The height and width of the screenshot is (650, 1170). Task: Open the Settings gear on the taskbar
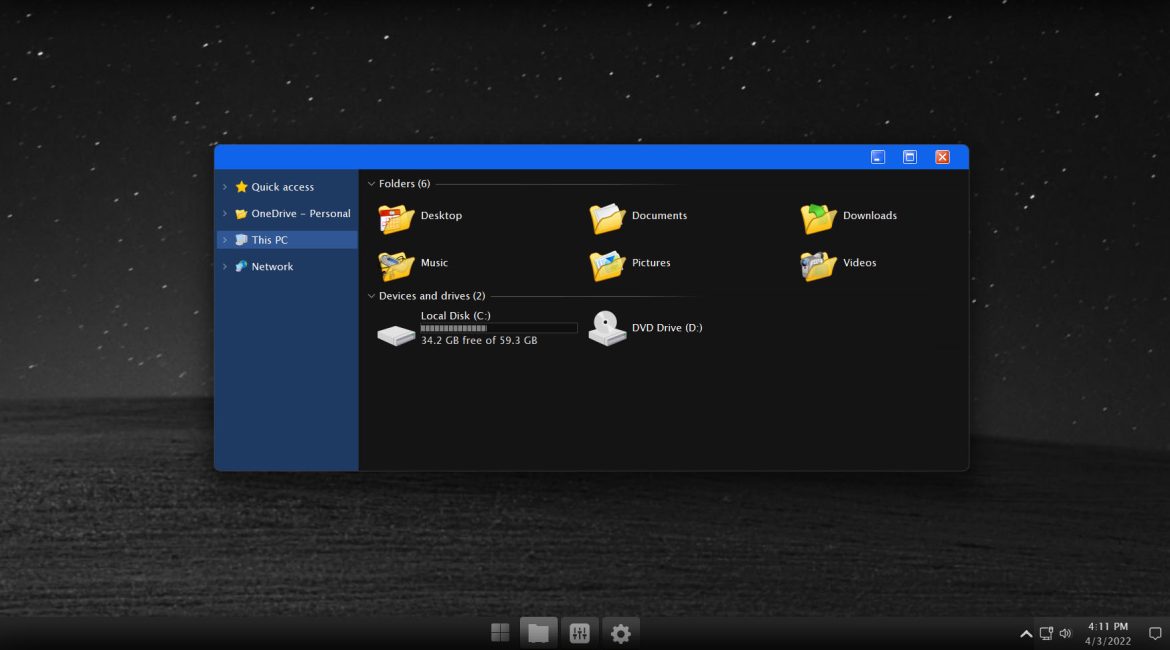pyautogui.click(x=620, y=633)
